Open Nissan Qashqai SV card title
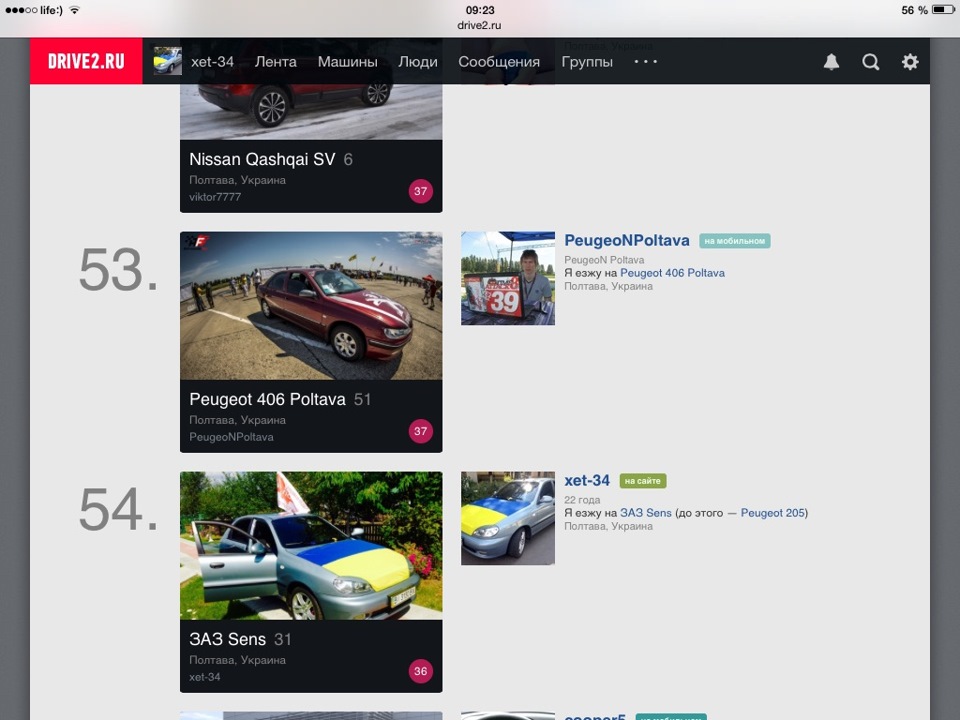Image resolution: width=960 pixels, height=720 pixels. (262, 159)
